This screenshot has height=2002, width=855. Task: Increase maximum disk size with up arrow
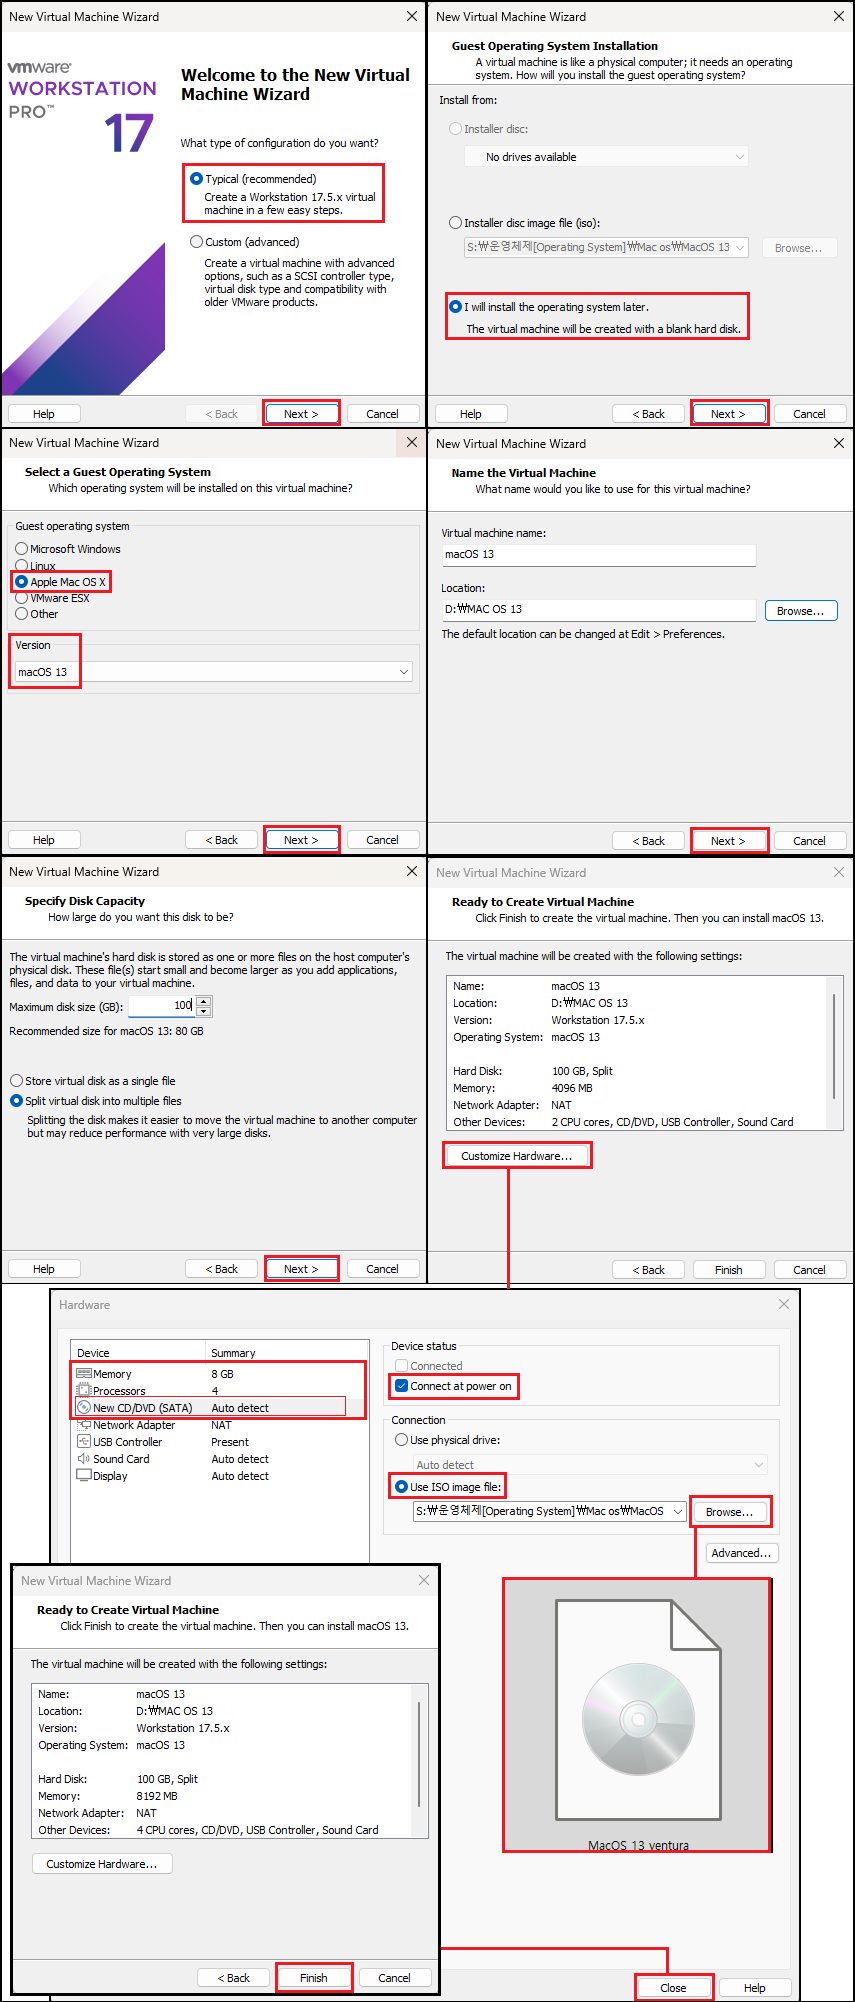point(204,1002)
